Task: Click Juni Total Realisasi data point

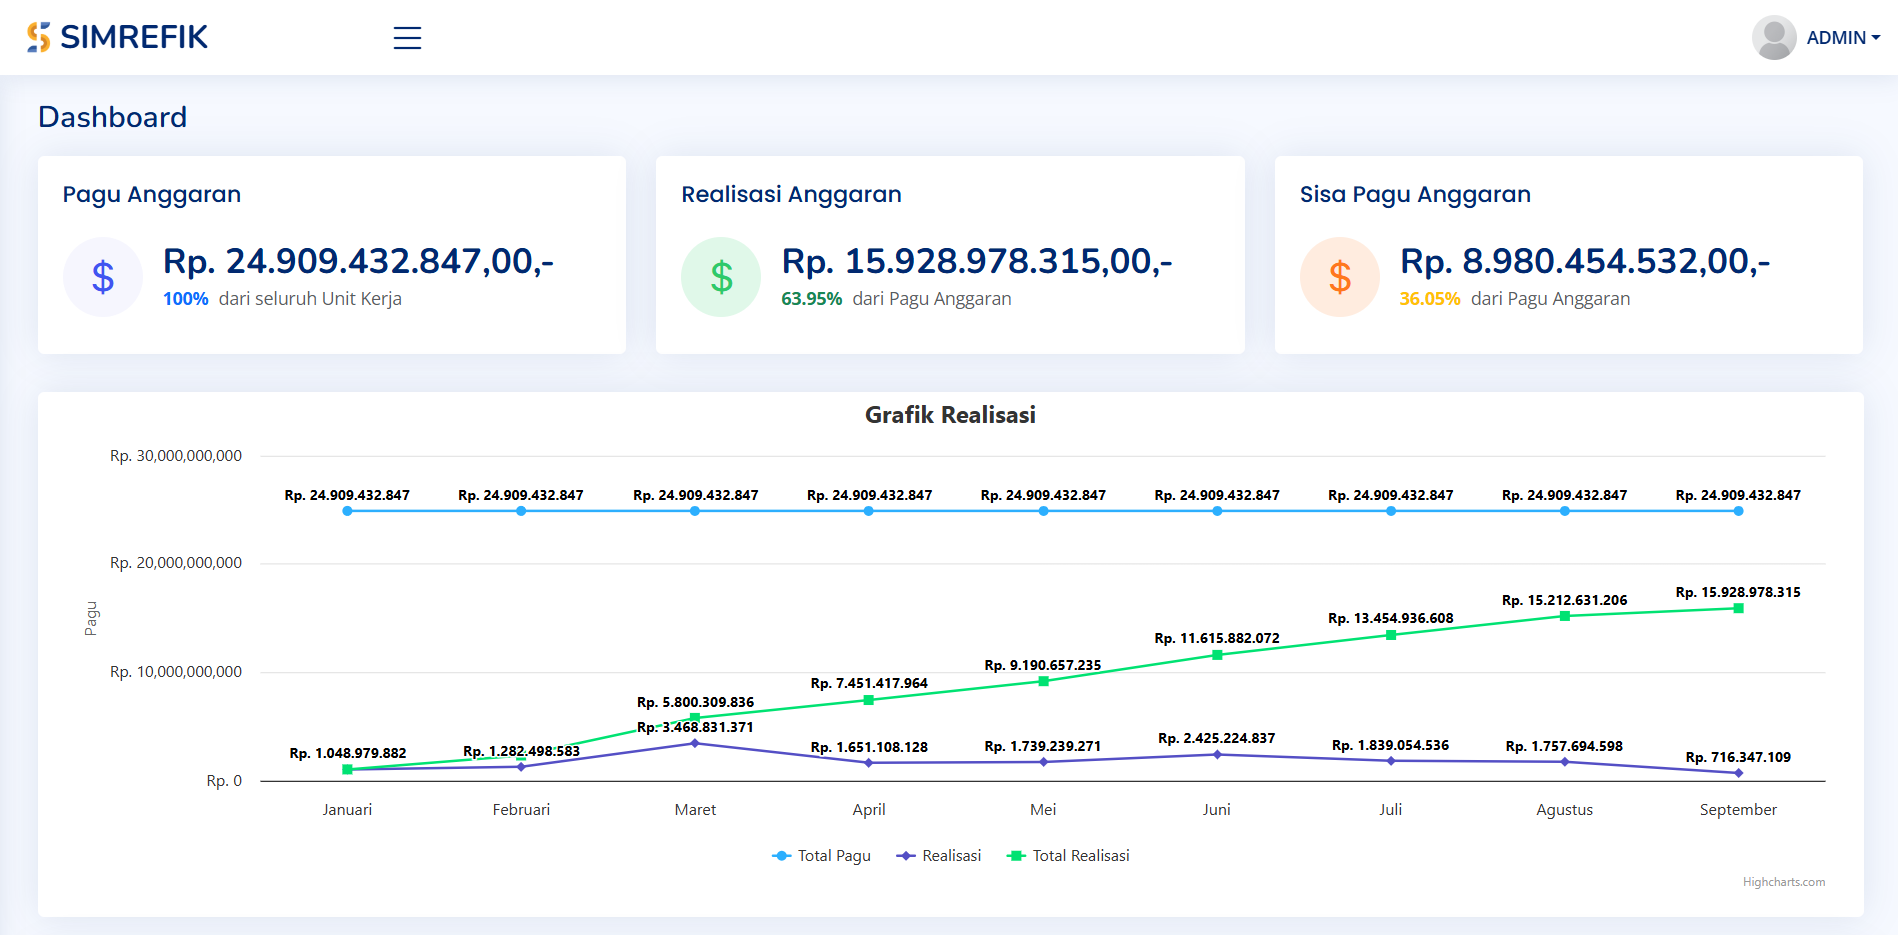Action: pos(1217,655)
